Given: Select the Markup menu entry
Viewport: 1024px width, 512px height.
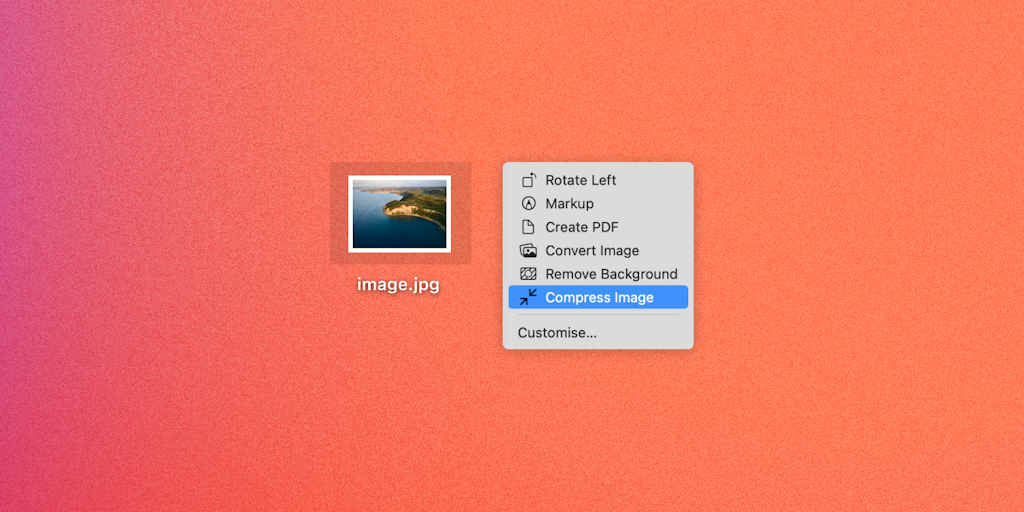Looking at the screenshot, I should point(598,204).
